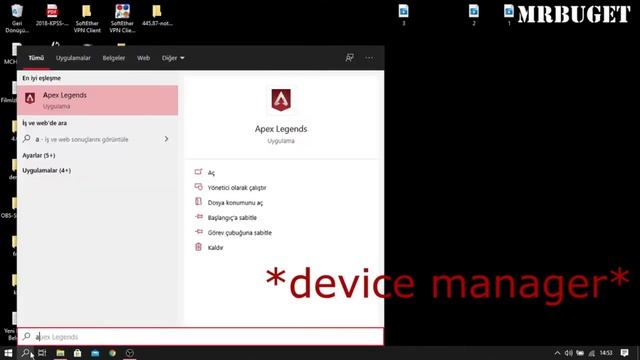Switch to the Belgeler tab
Image resolution: width=640 pixels, height=360 pixels.
point(114,58)
